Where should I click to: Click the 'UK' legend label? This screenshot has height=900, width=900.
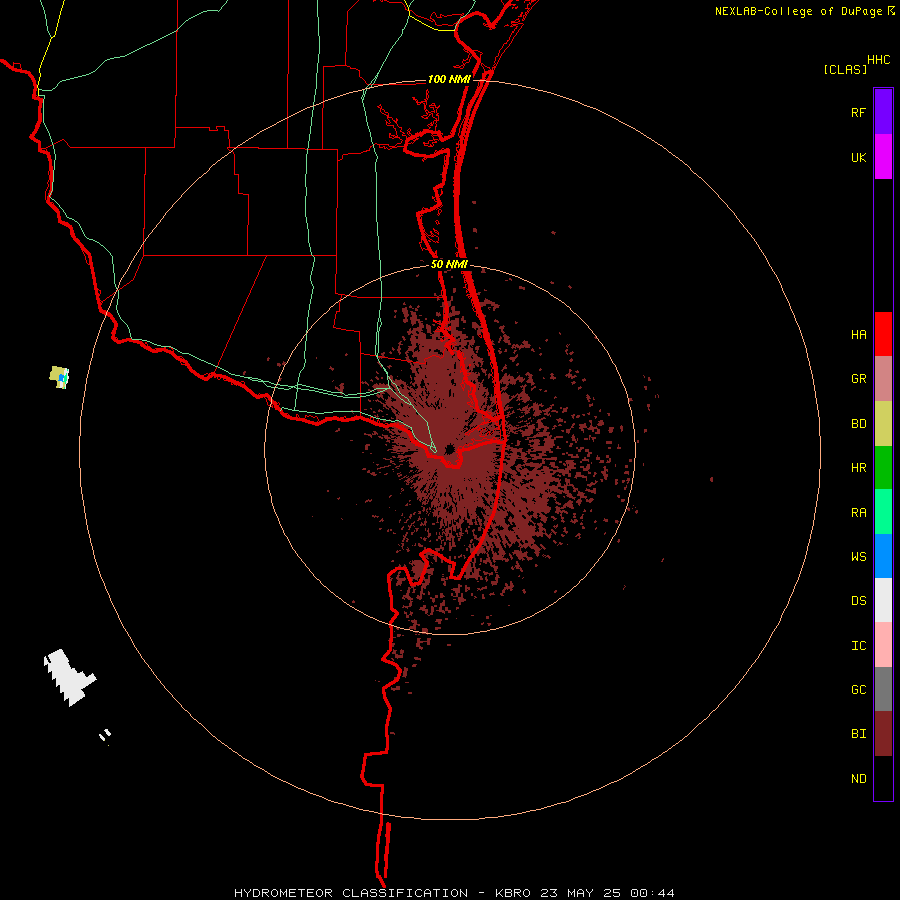click(858, 157)
